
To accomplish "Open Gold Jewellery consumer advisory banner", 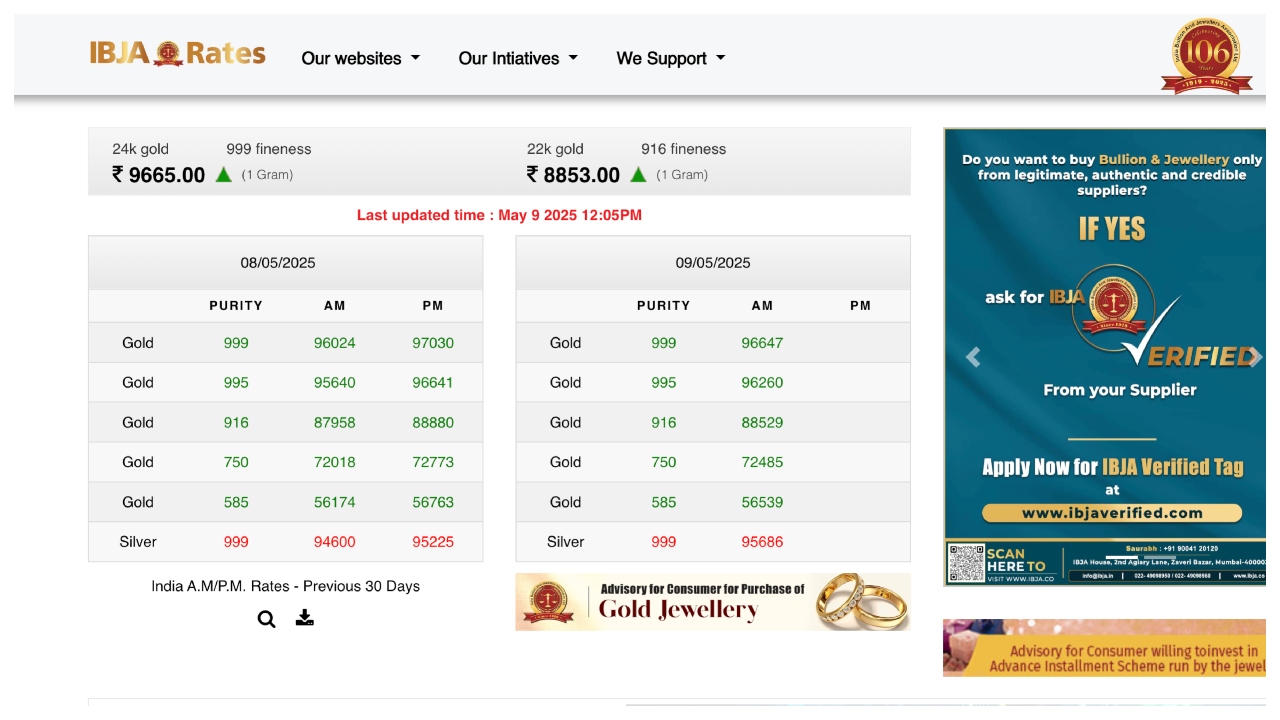I will (x=712, y=601).
